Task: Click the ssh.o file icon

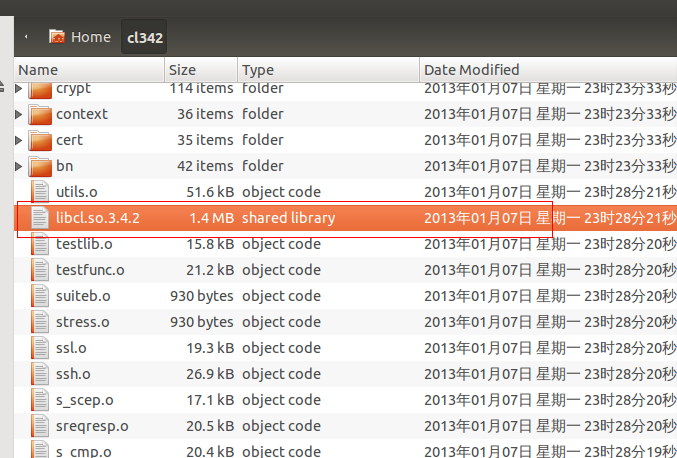Action: tap(40, 374)
